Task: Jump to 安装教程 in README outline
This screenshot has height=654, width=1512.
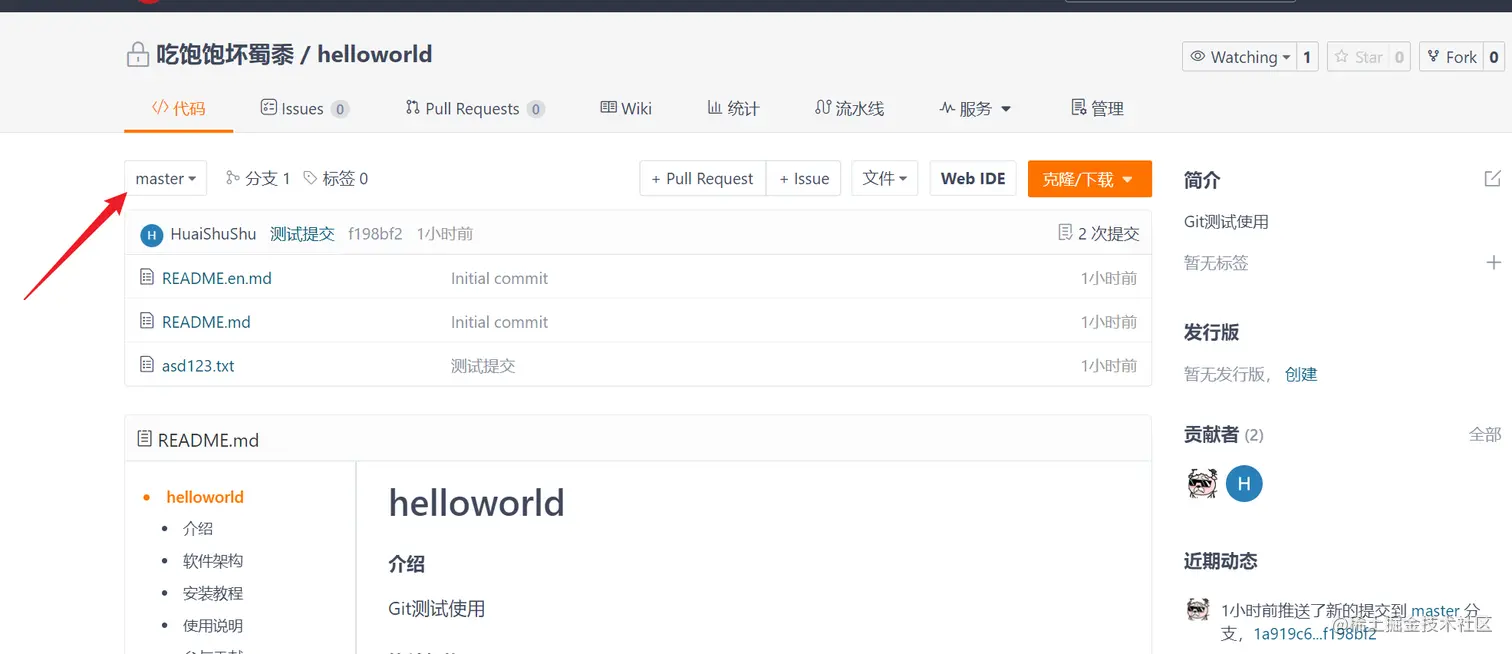Action: (213, 593)
